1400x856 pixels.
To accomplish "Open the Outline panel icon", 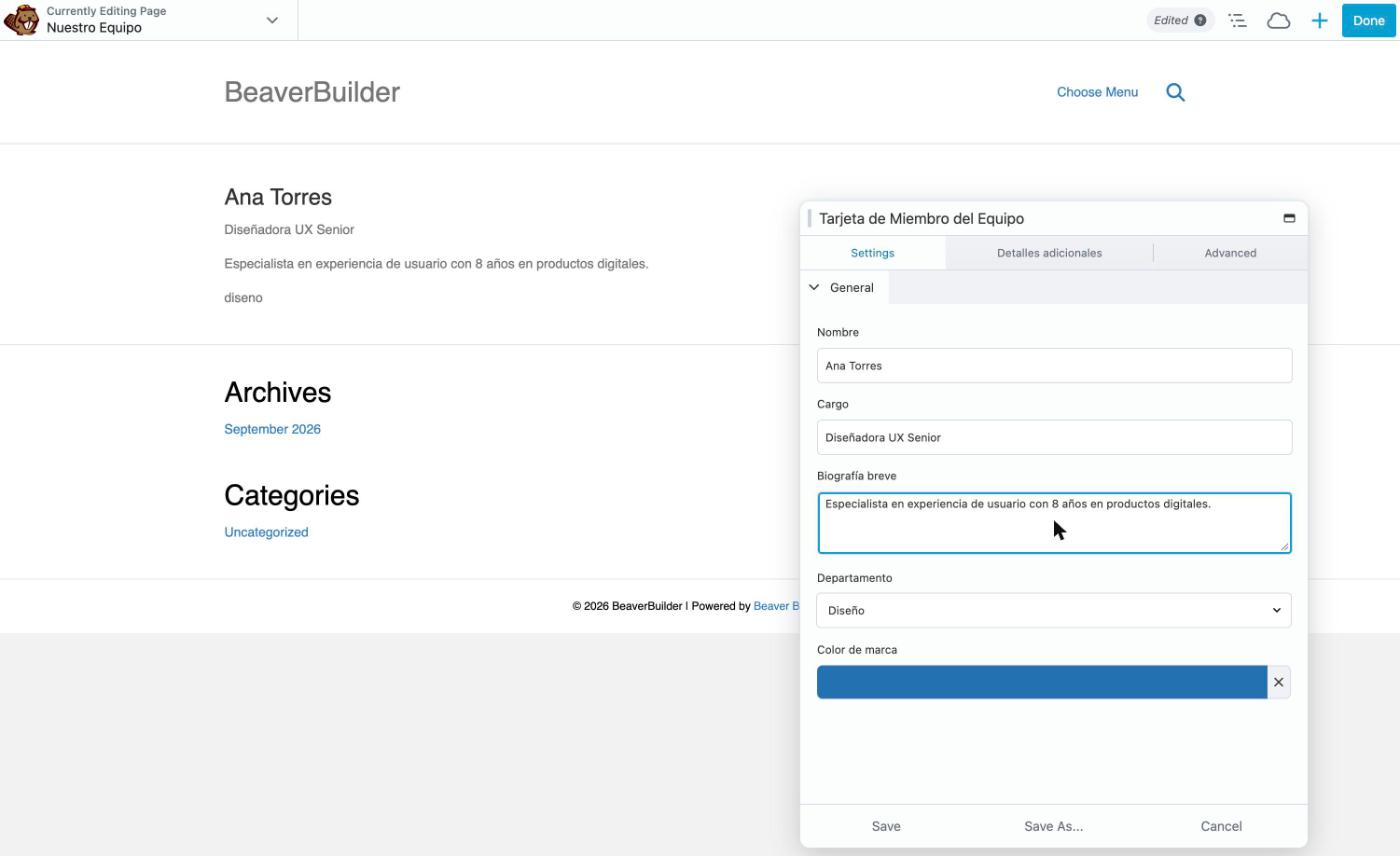I will (x=1238, y=20).
